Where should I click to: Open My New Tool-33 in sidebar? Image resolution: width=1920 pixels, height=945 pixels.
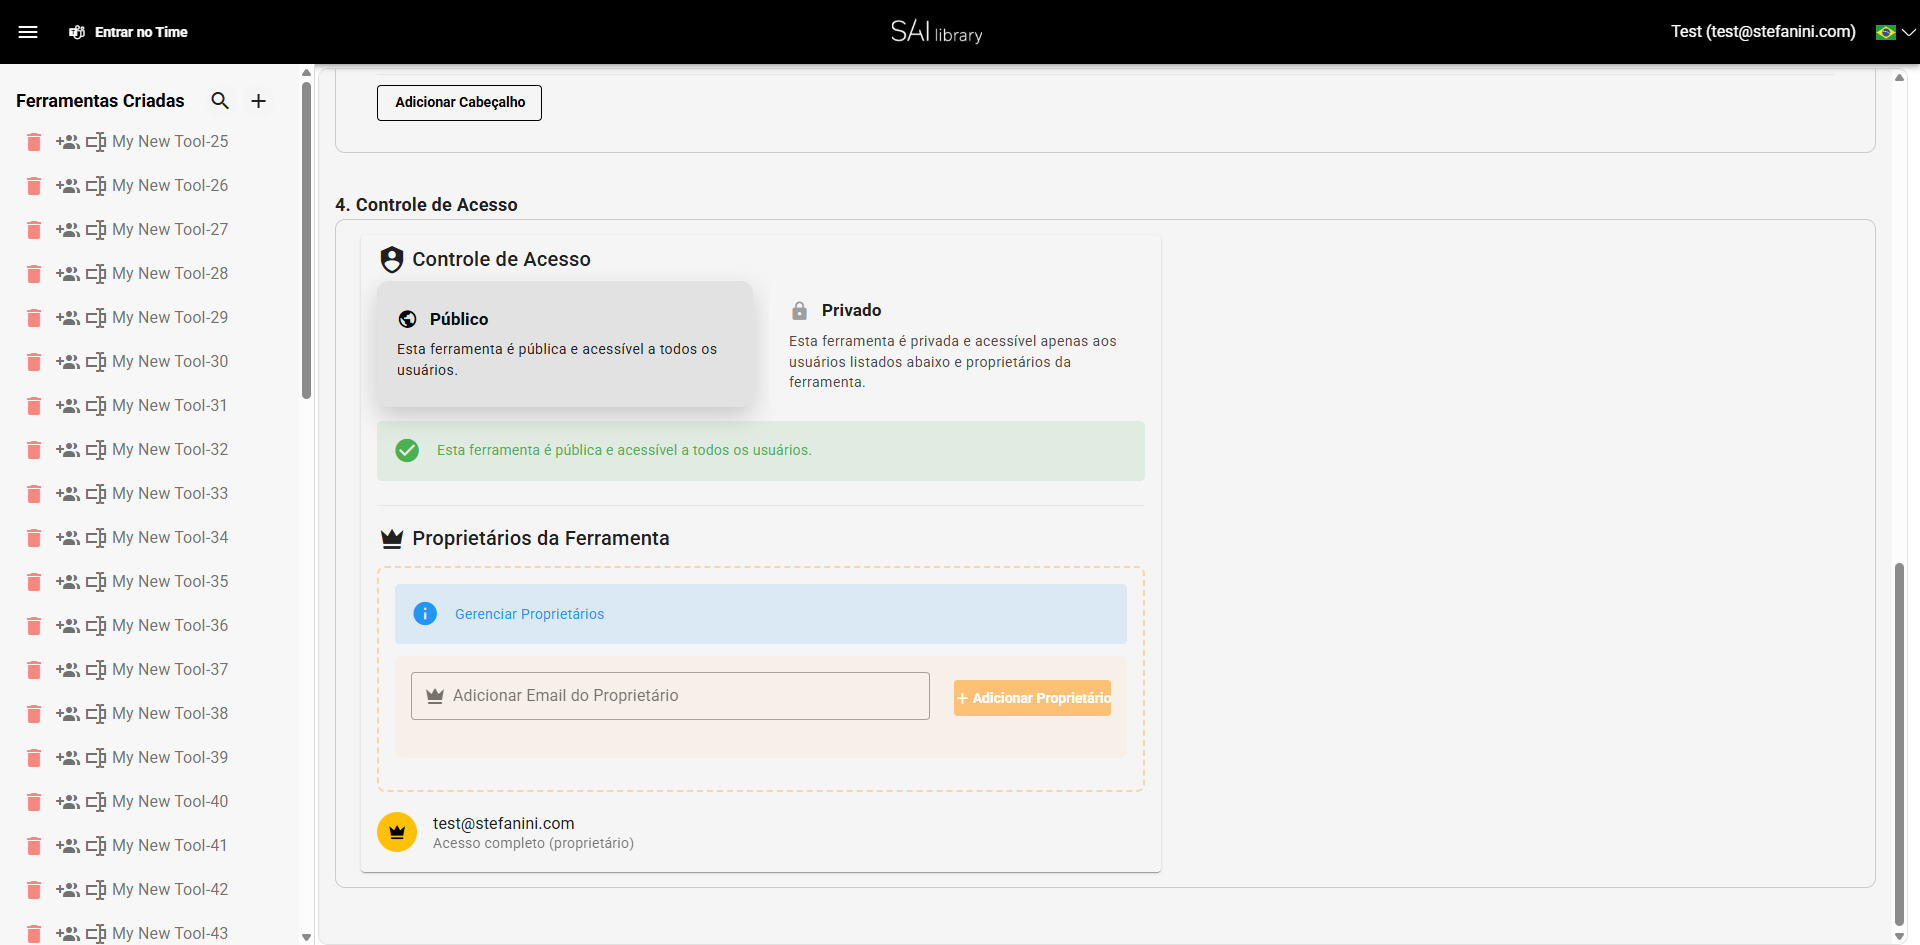pyautogui.click(x=170, y=494)
